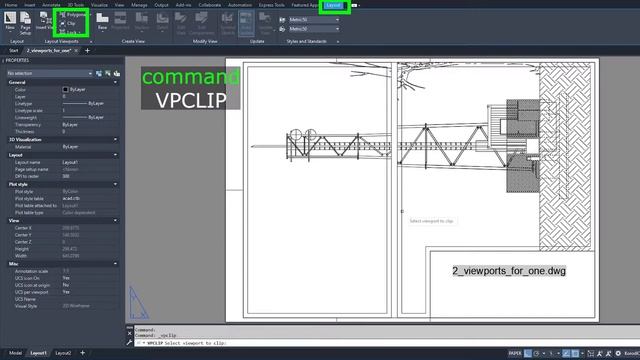Viewport: 640px width, 360px height.
Task: Close the 2_viewports_for_one drawing tab
Action: tap(76, 51)
